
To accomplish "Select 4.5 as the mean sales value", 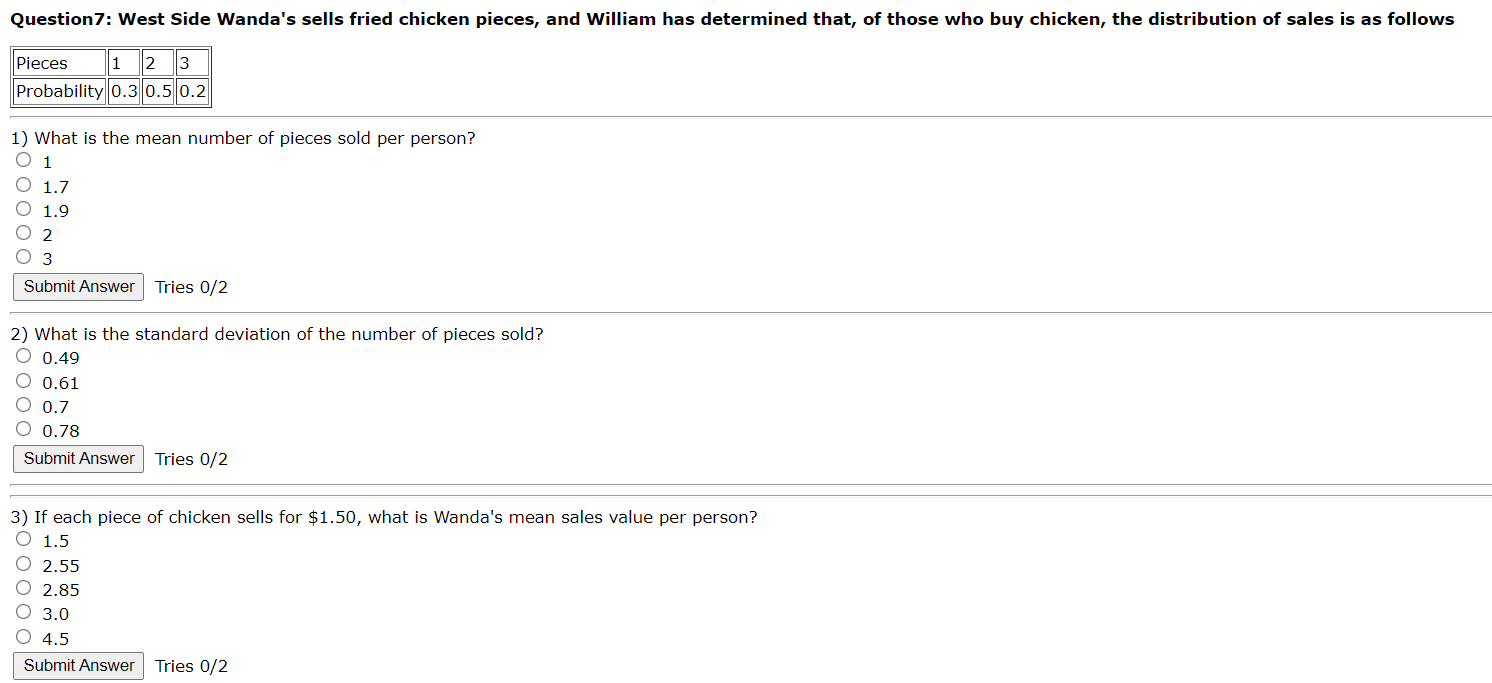I will point(23,634).
